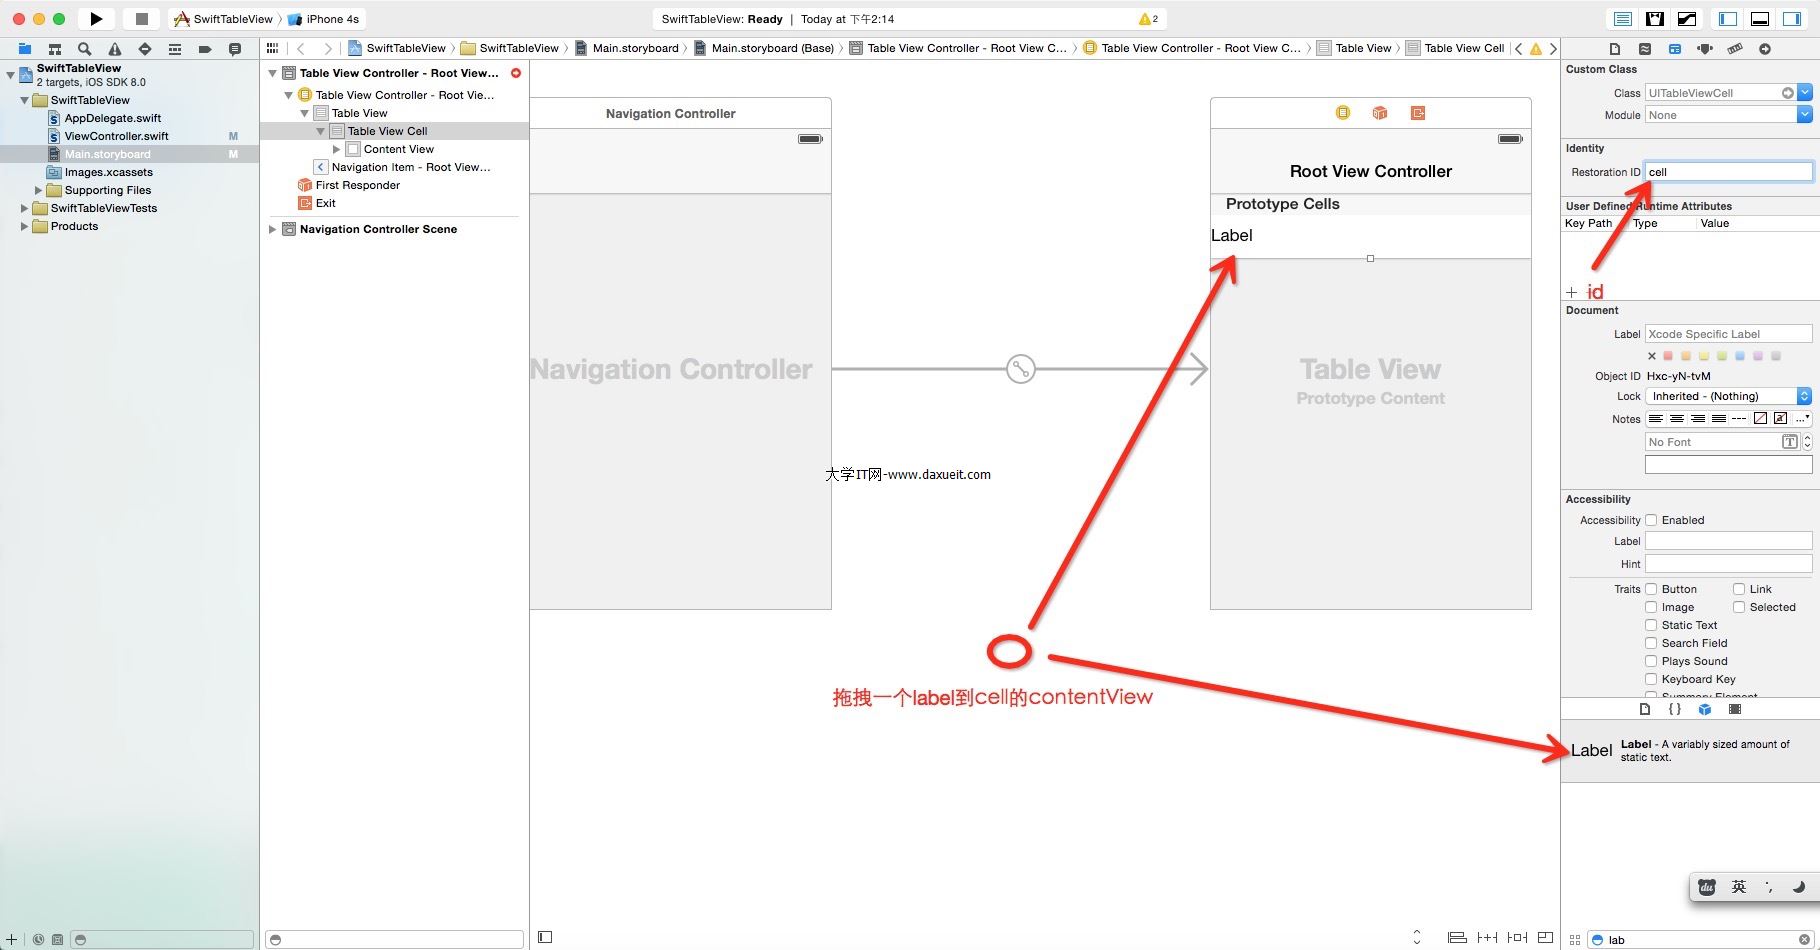1820x950 pixels.
Task: Open the Assistant editor
Action: [1655, 19]
